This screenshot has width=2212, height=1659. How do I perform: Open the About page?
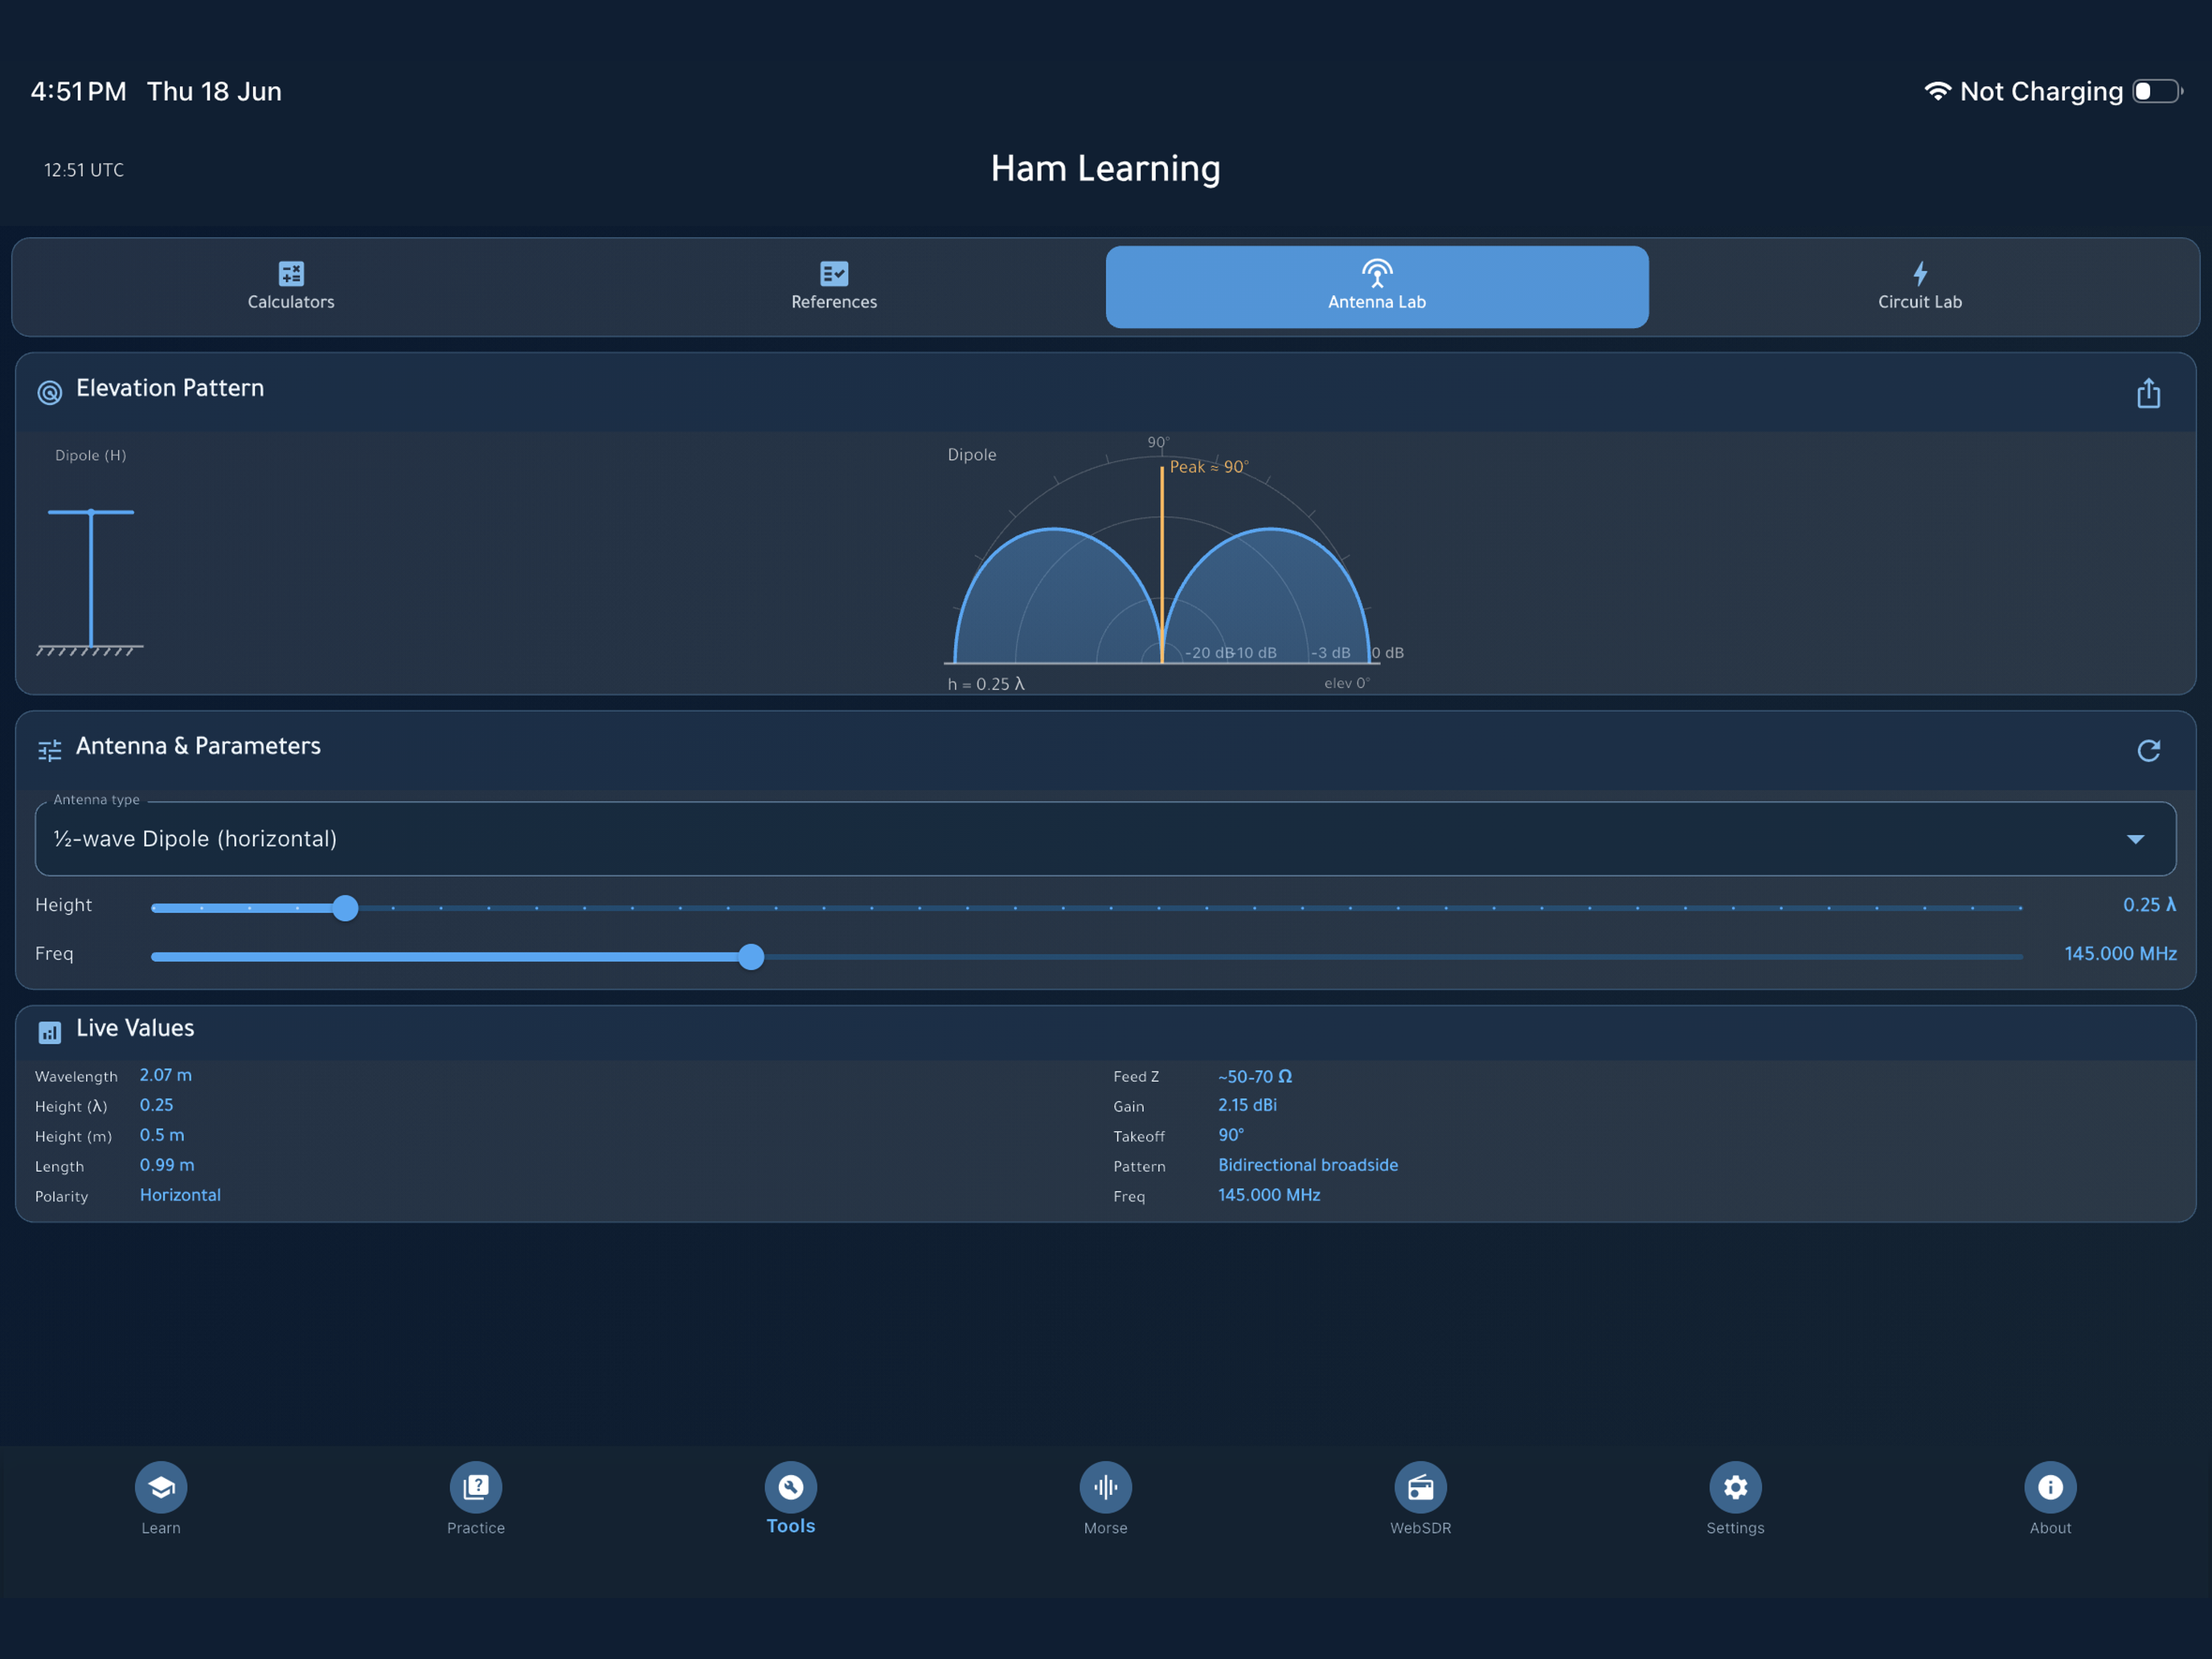point(2050,1499)
